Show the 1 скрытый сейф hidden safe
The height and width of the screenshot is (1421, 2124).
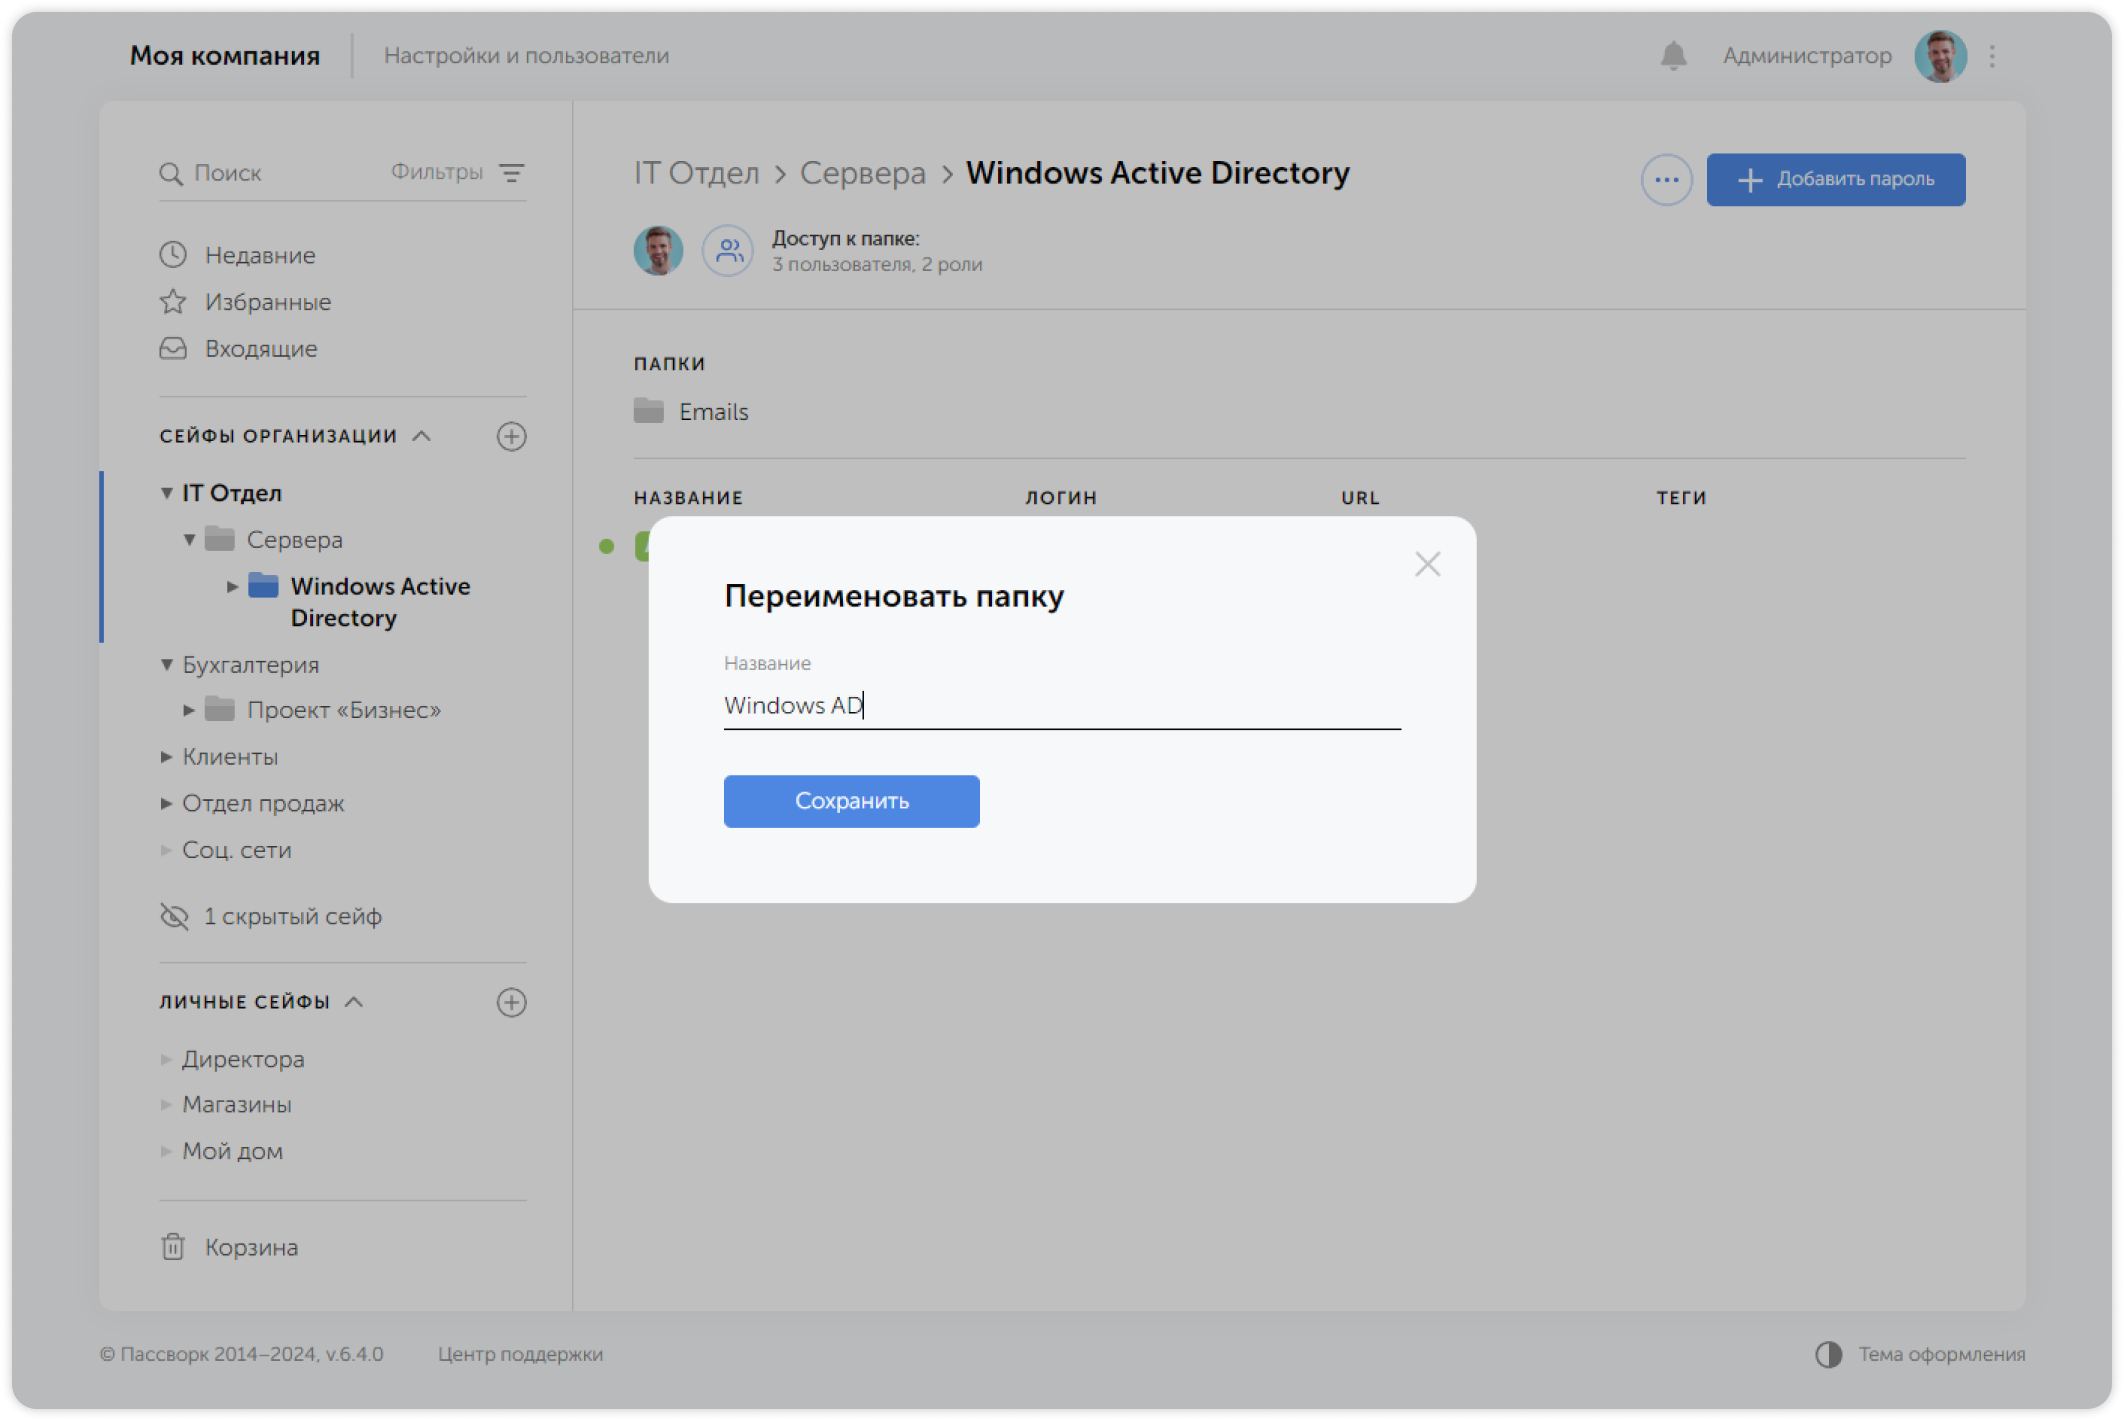click(x=291, y=916)
